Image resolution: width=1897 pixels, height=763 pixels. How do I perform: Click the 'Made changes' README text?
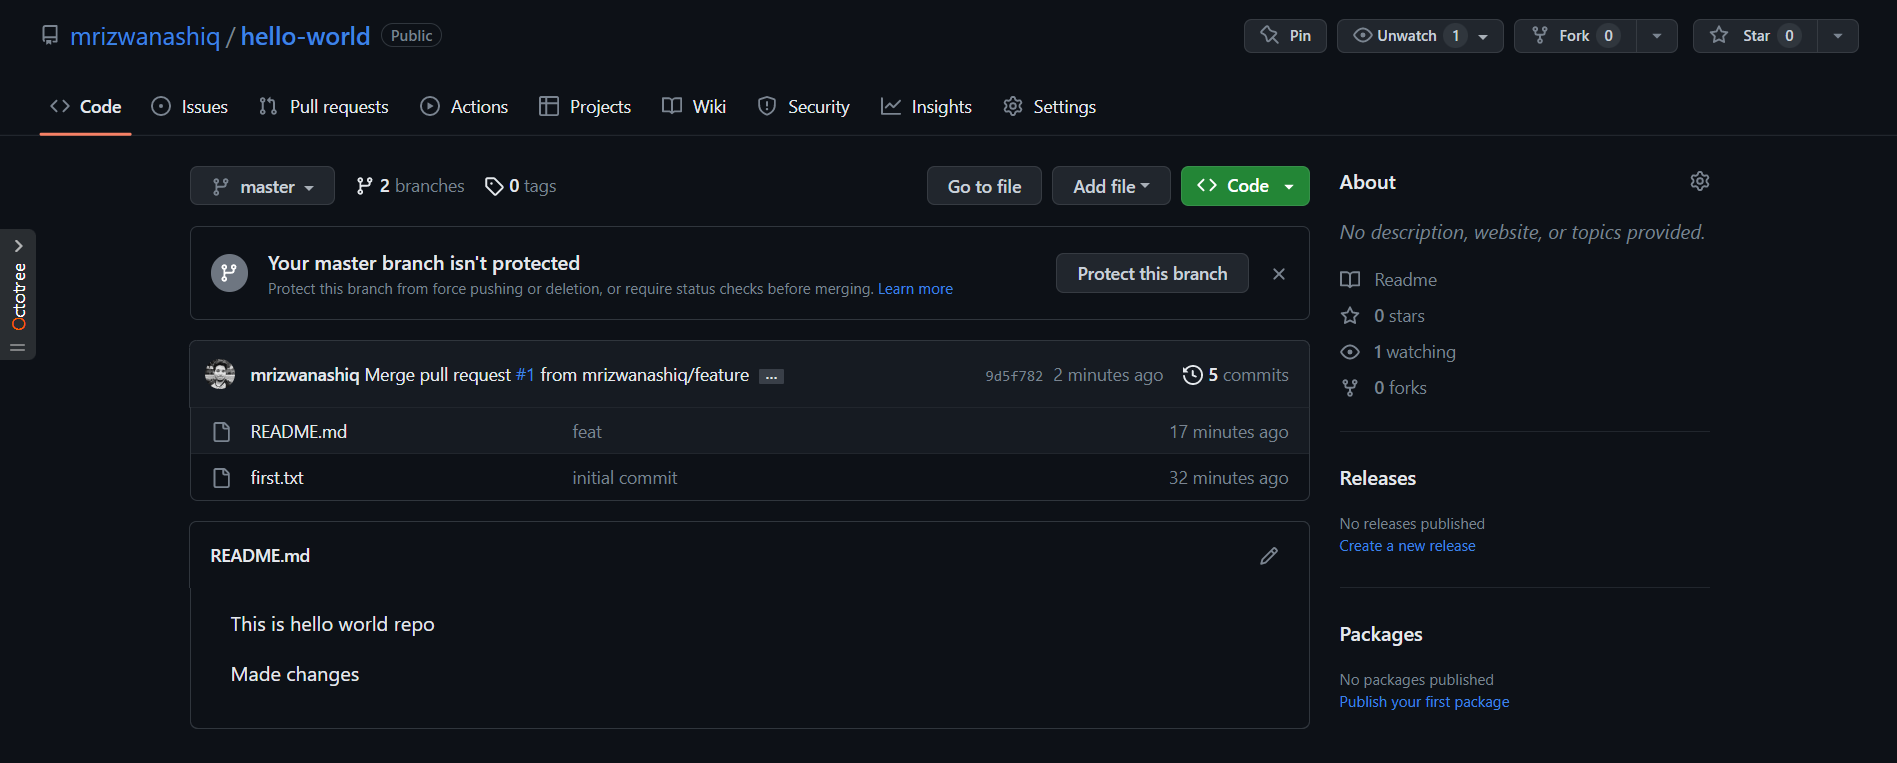[295, 675]
